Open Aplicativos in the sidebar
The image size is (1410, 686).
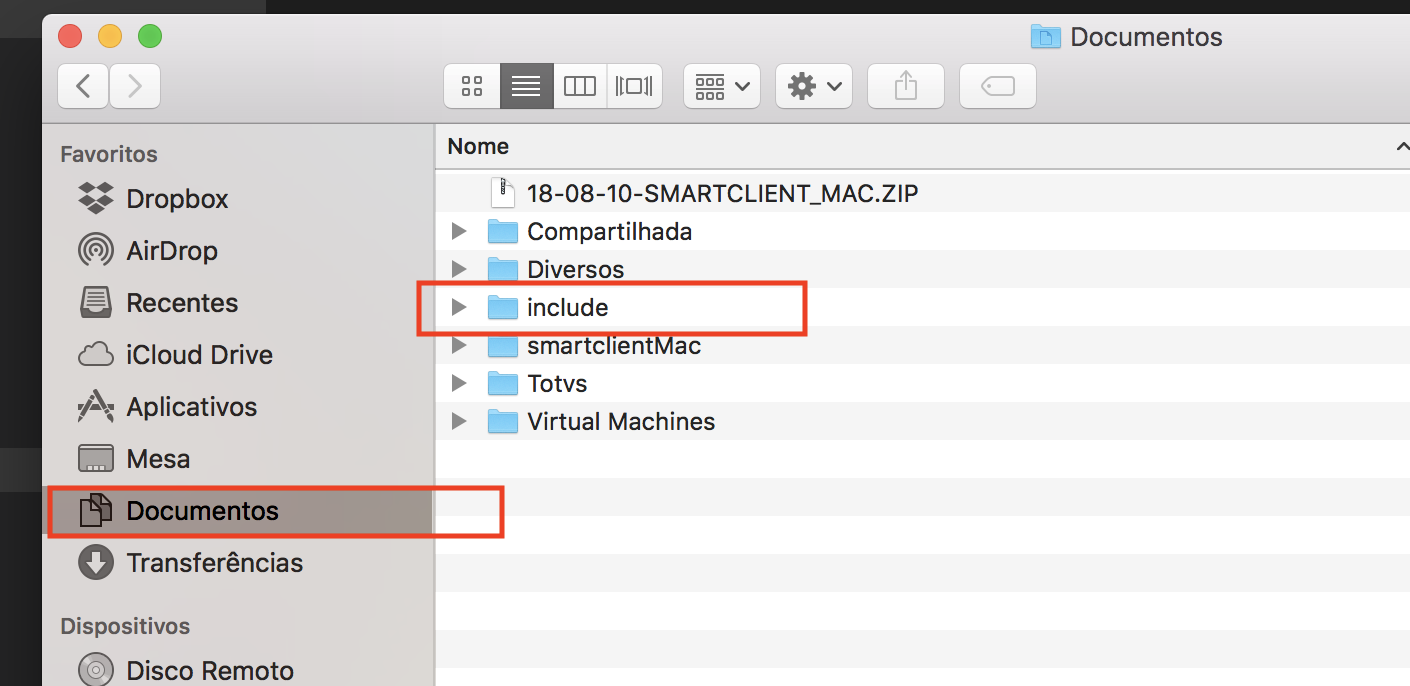[238, 407]
